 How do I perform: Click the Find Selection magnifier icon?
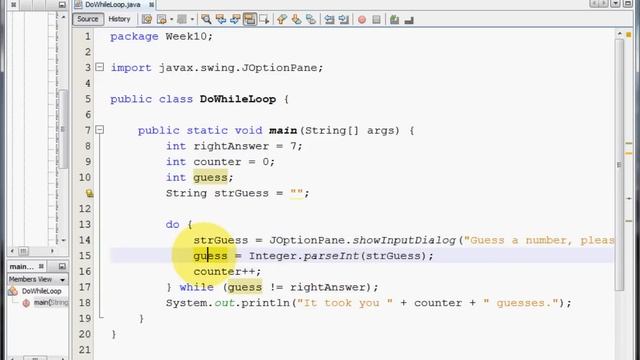coord(206,19)
